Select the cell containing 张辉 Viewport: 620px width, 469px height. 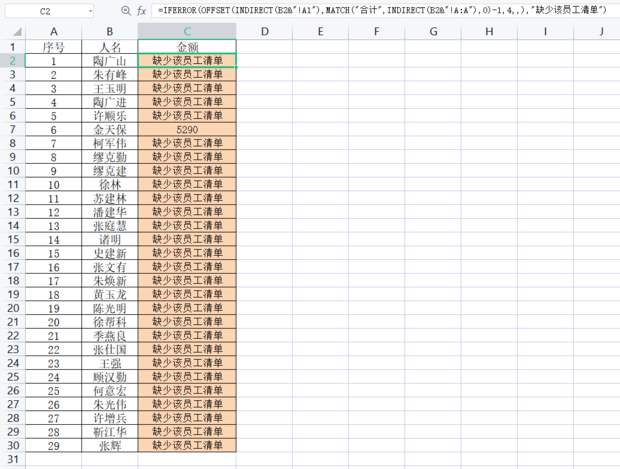(x=110, y=445)
